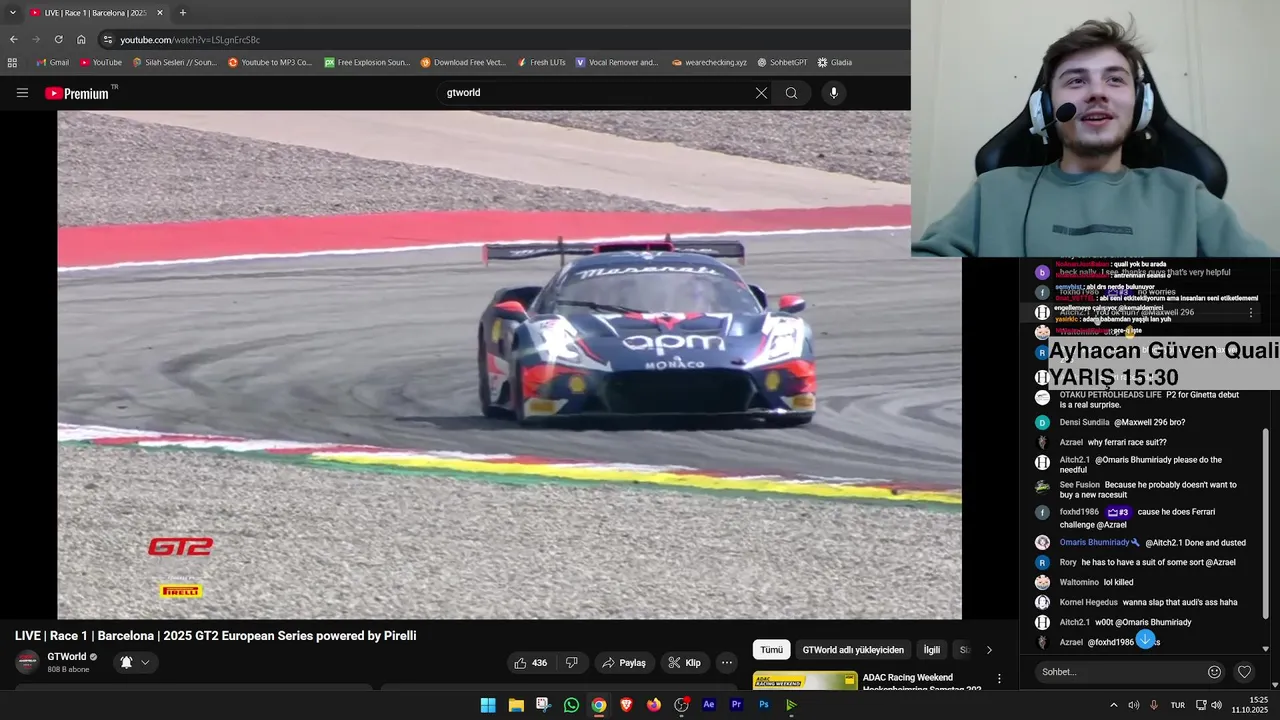Like the video with 436 likes

530,663
